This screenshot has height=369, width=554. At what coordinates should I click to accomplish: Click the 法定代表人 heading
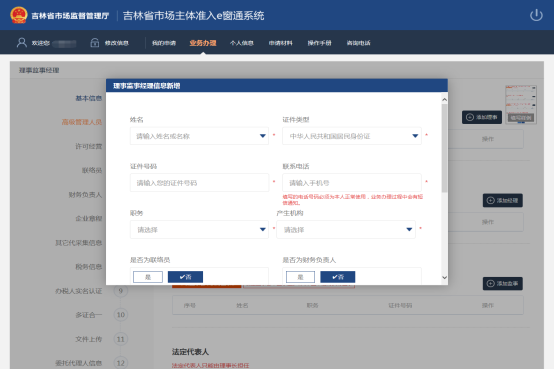click(x=190, y=352)
